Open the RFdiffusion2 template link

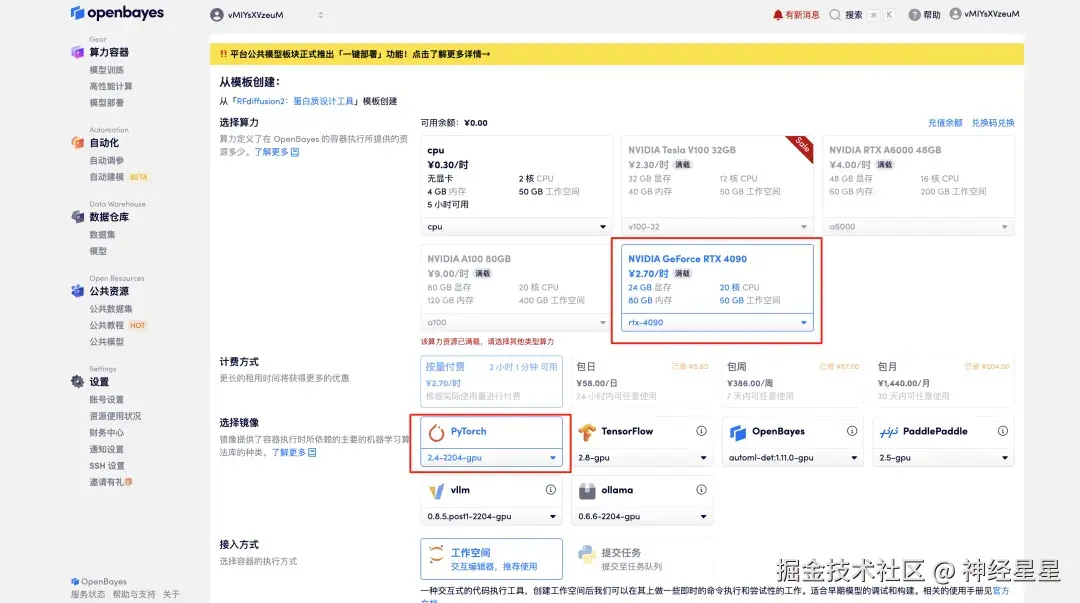[295, 101]
